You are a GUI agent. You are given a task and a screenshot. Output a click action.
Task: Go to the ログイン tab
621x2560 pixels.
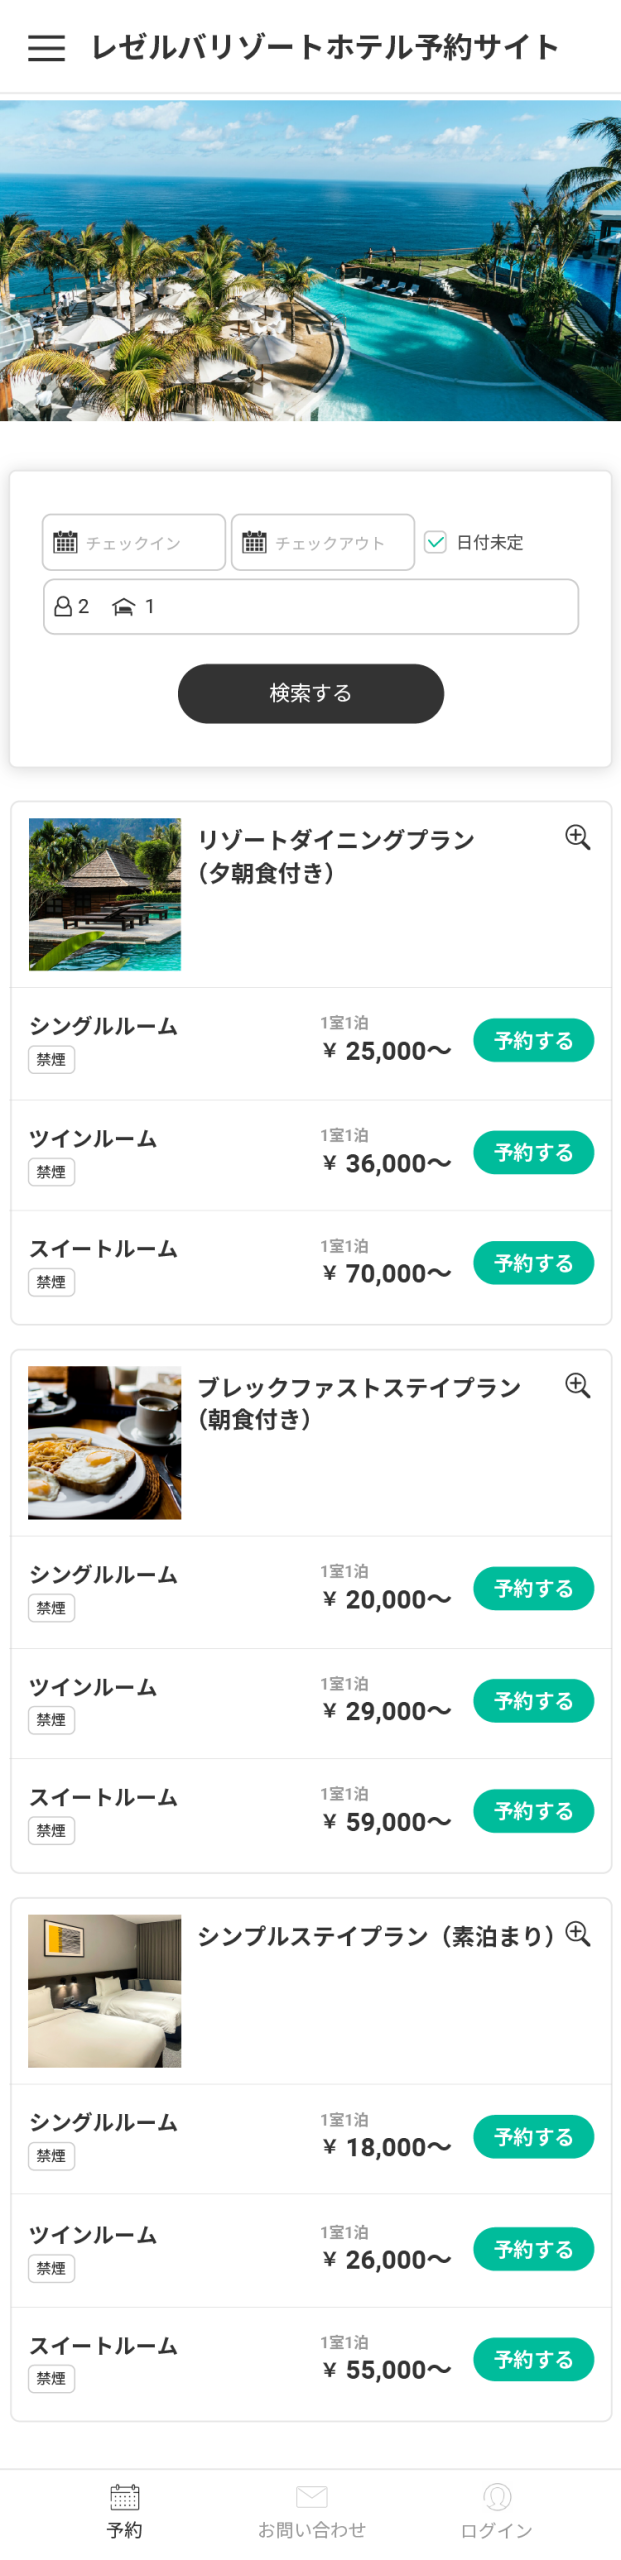pos(497,2510)
